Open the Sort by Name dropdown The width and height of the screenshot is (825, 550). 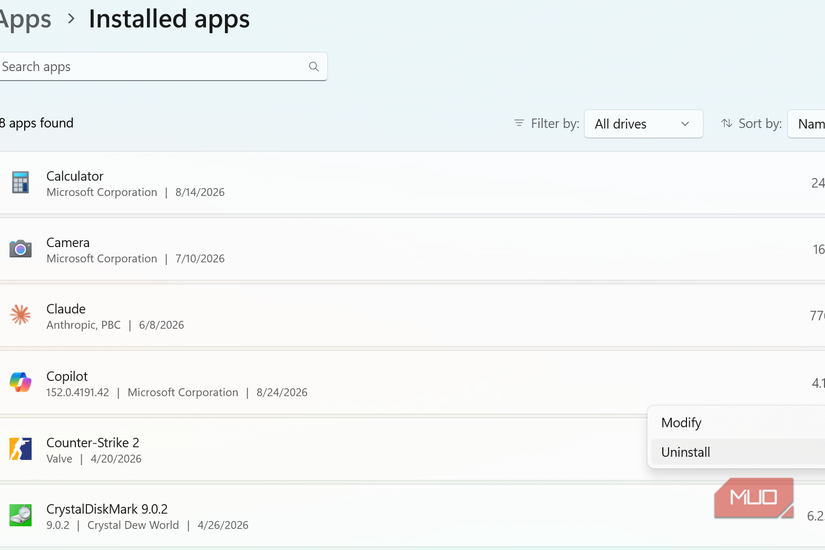point(806,124)
